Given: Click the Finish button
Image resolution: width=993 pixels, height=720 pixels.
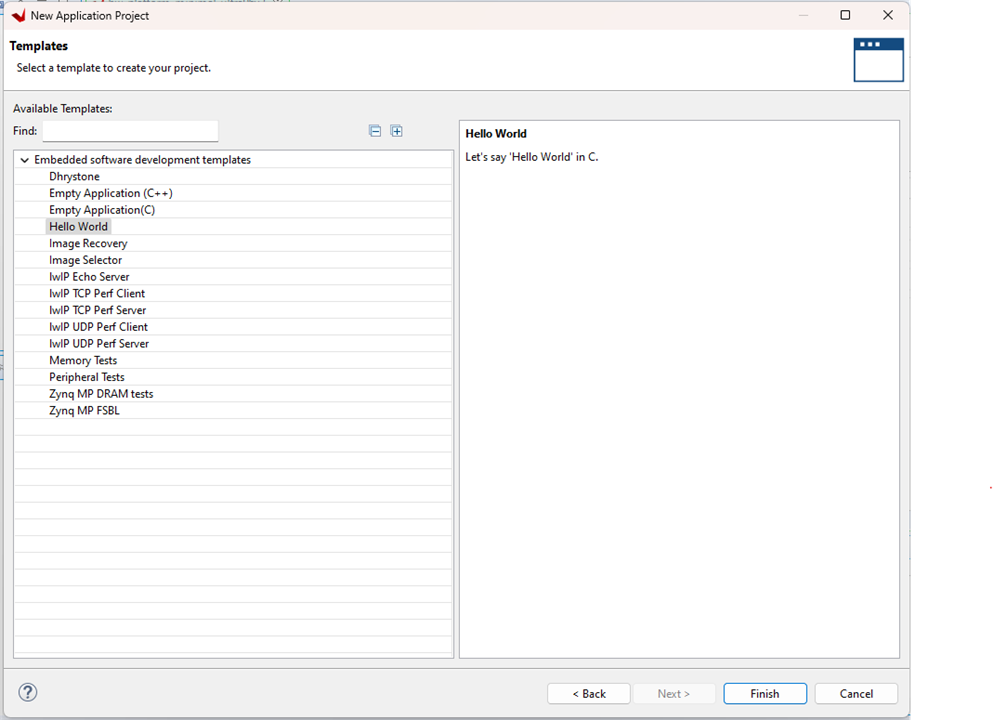Looking at the screenshot, I should point(765,693).
